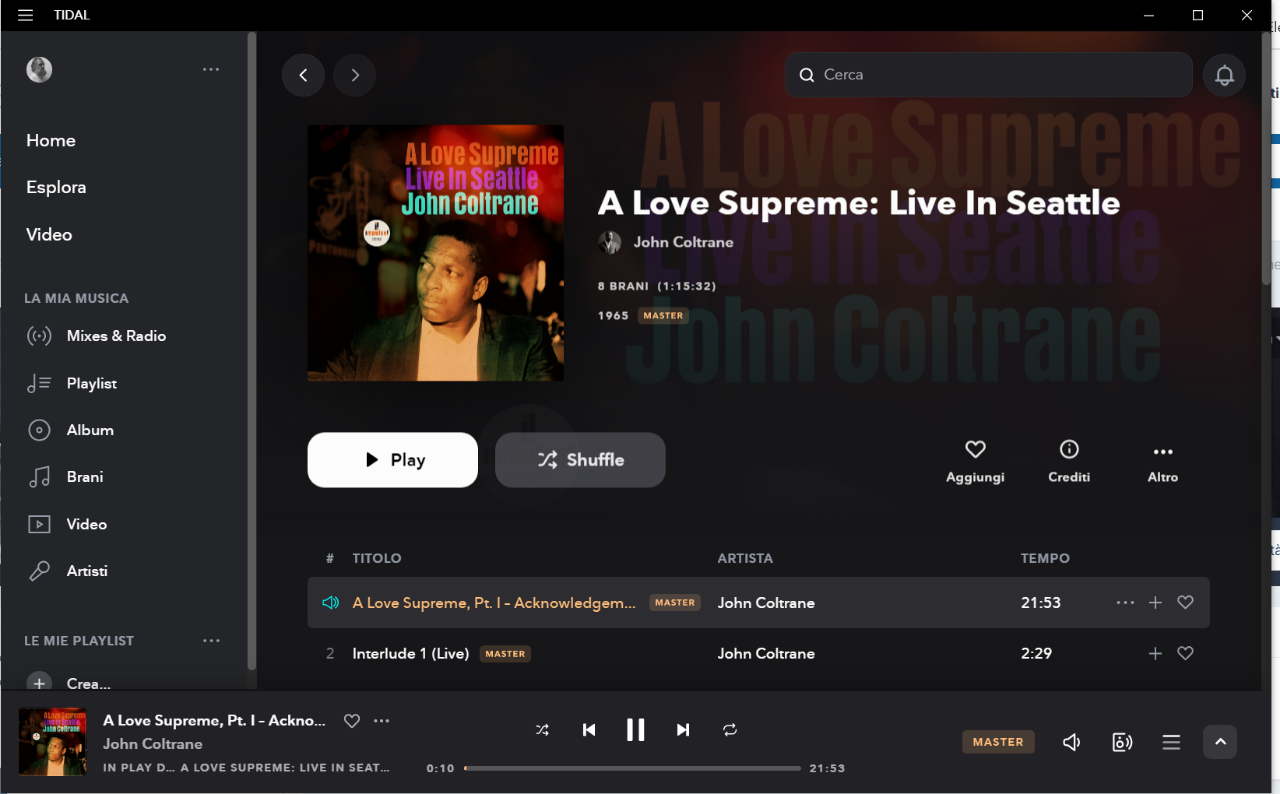This screenshot has width=1280, height=794.
Task: Add album to favorites with Aggiungi heart
Action: [x=975, y=462]
